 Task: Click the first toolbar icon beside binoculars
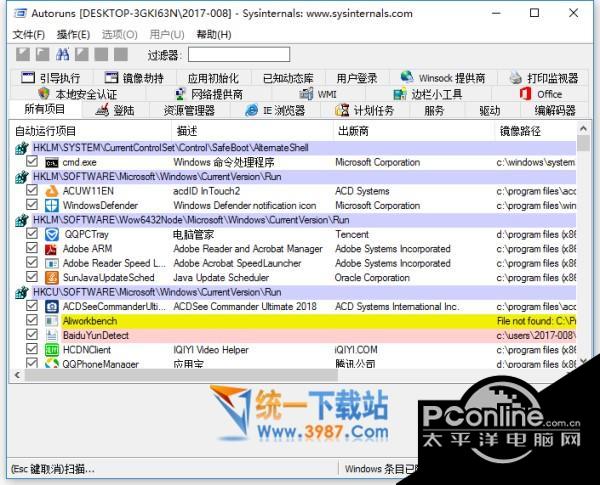tap(23, 54)
